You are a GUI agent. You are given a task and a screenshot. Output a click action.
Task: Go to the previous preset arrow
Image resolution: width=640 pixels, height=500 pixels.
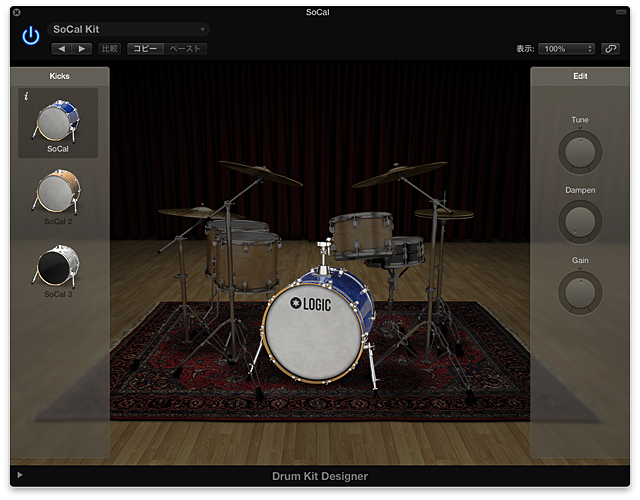[62, 48]
